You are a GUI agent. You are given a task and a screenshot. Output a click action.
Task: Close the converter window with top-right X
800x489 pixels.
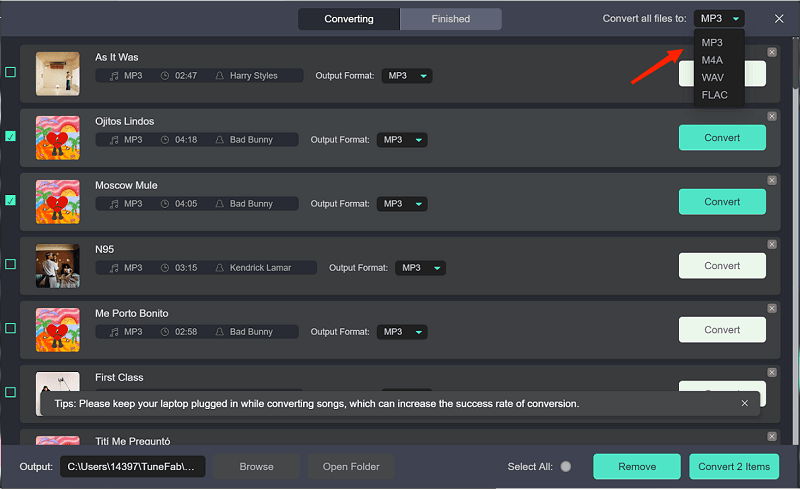click(x=779, y=18)
